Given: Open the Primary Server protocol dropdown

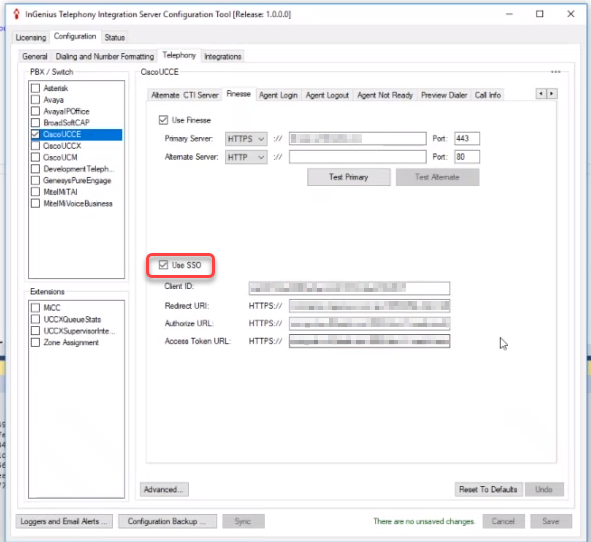Looking at the screenshot, I should coord(246,139).
